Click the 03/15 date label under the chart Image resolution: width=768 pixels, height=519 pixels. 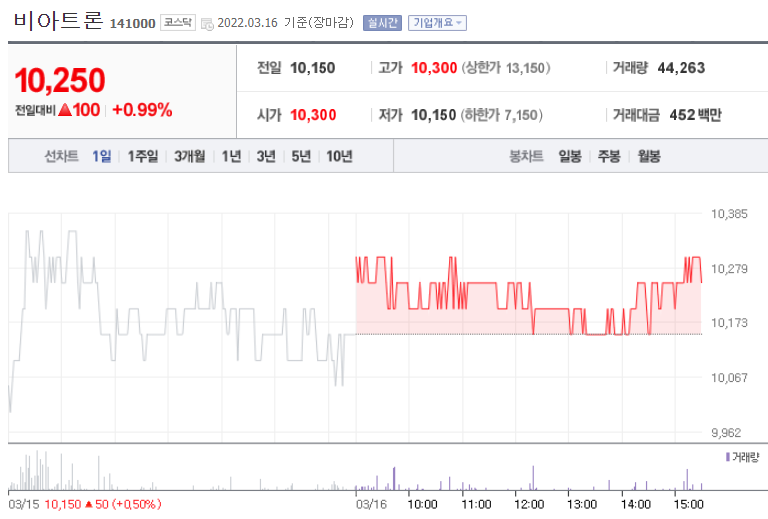tap(24, 504)
